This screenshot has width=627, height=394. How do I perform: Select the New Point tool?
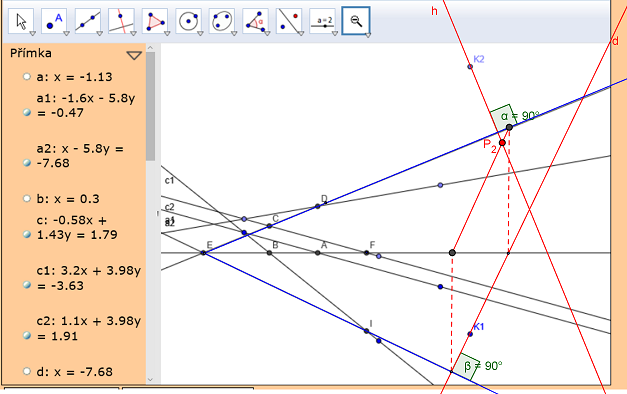pyautogui.click(x=54, y=21)
